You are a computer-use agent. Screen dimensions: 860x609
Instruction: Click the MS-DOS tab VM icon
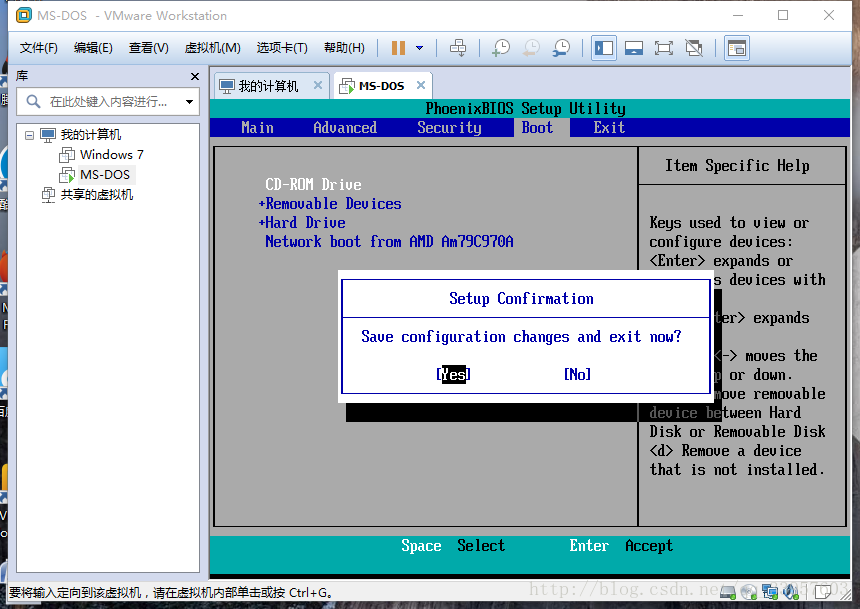pyautogui.click(x=347, y=86)
